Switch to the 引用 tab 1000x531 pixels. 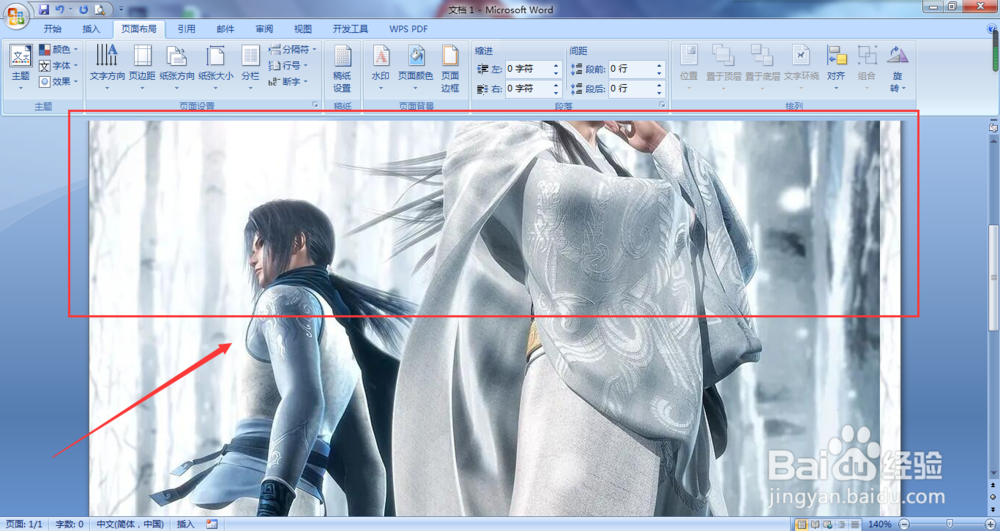(x=186, y=29)
